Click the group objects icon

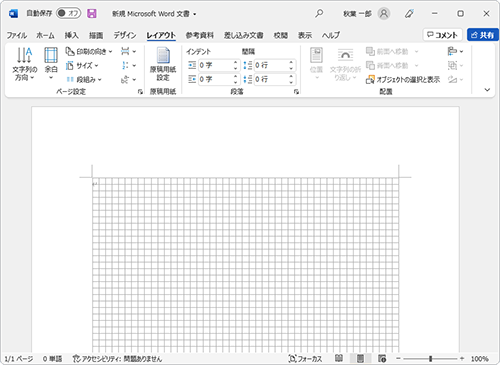pos(452,65)
